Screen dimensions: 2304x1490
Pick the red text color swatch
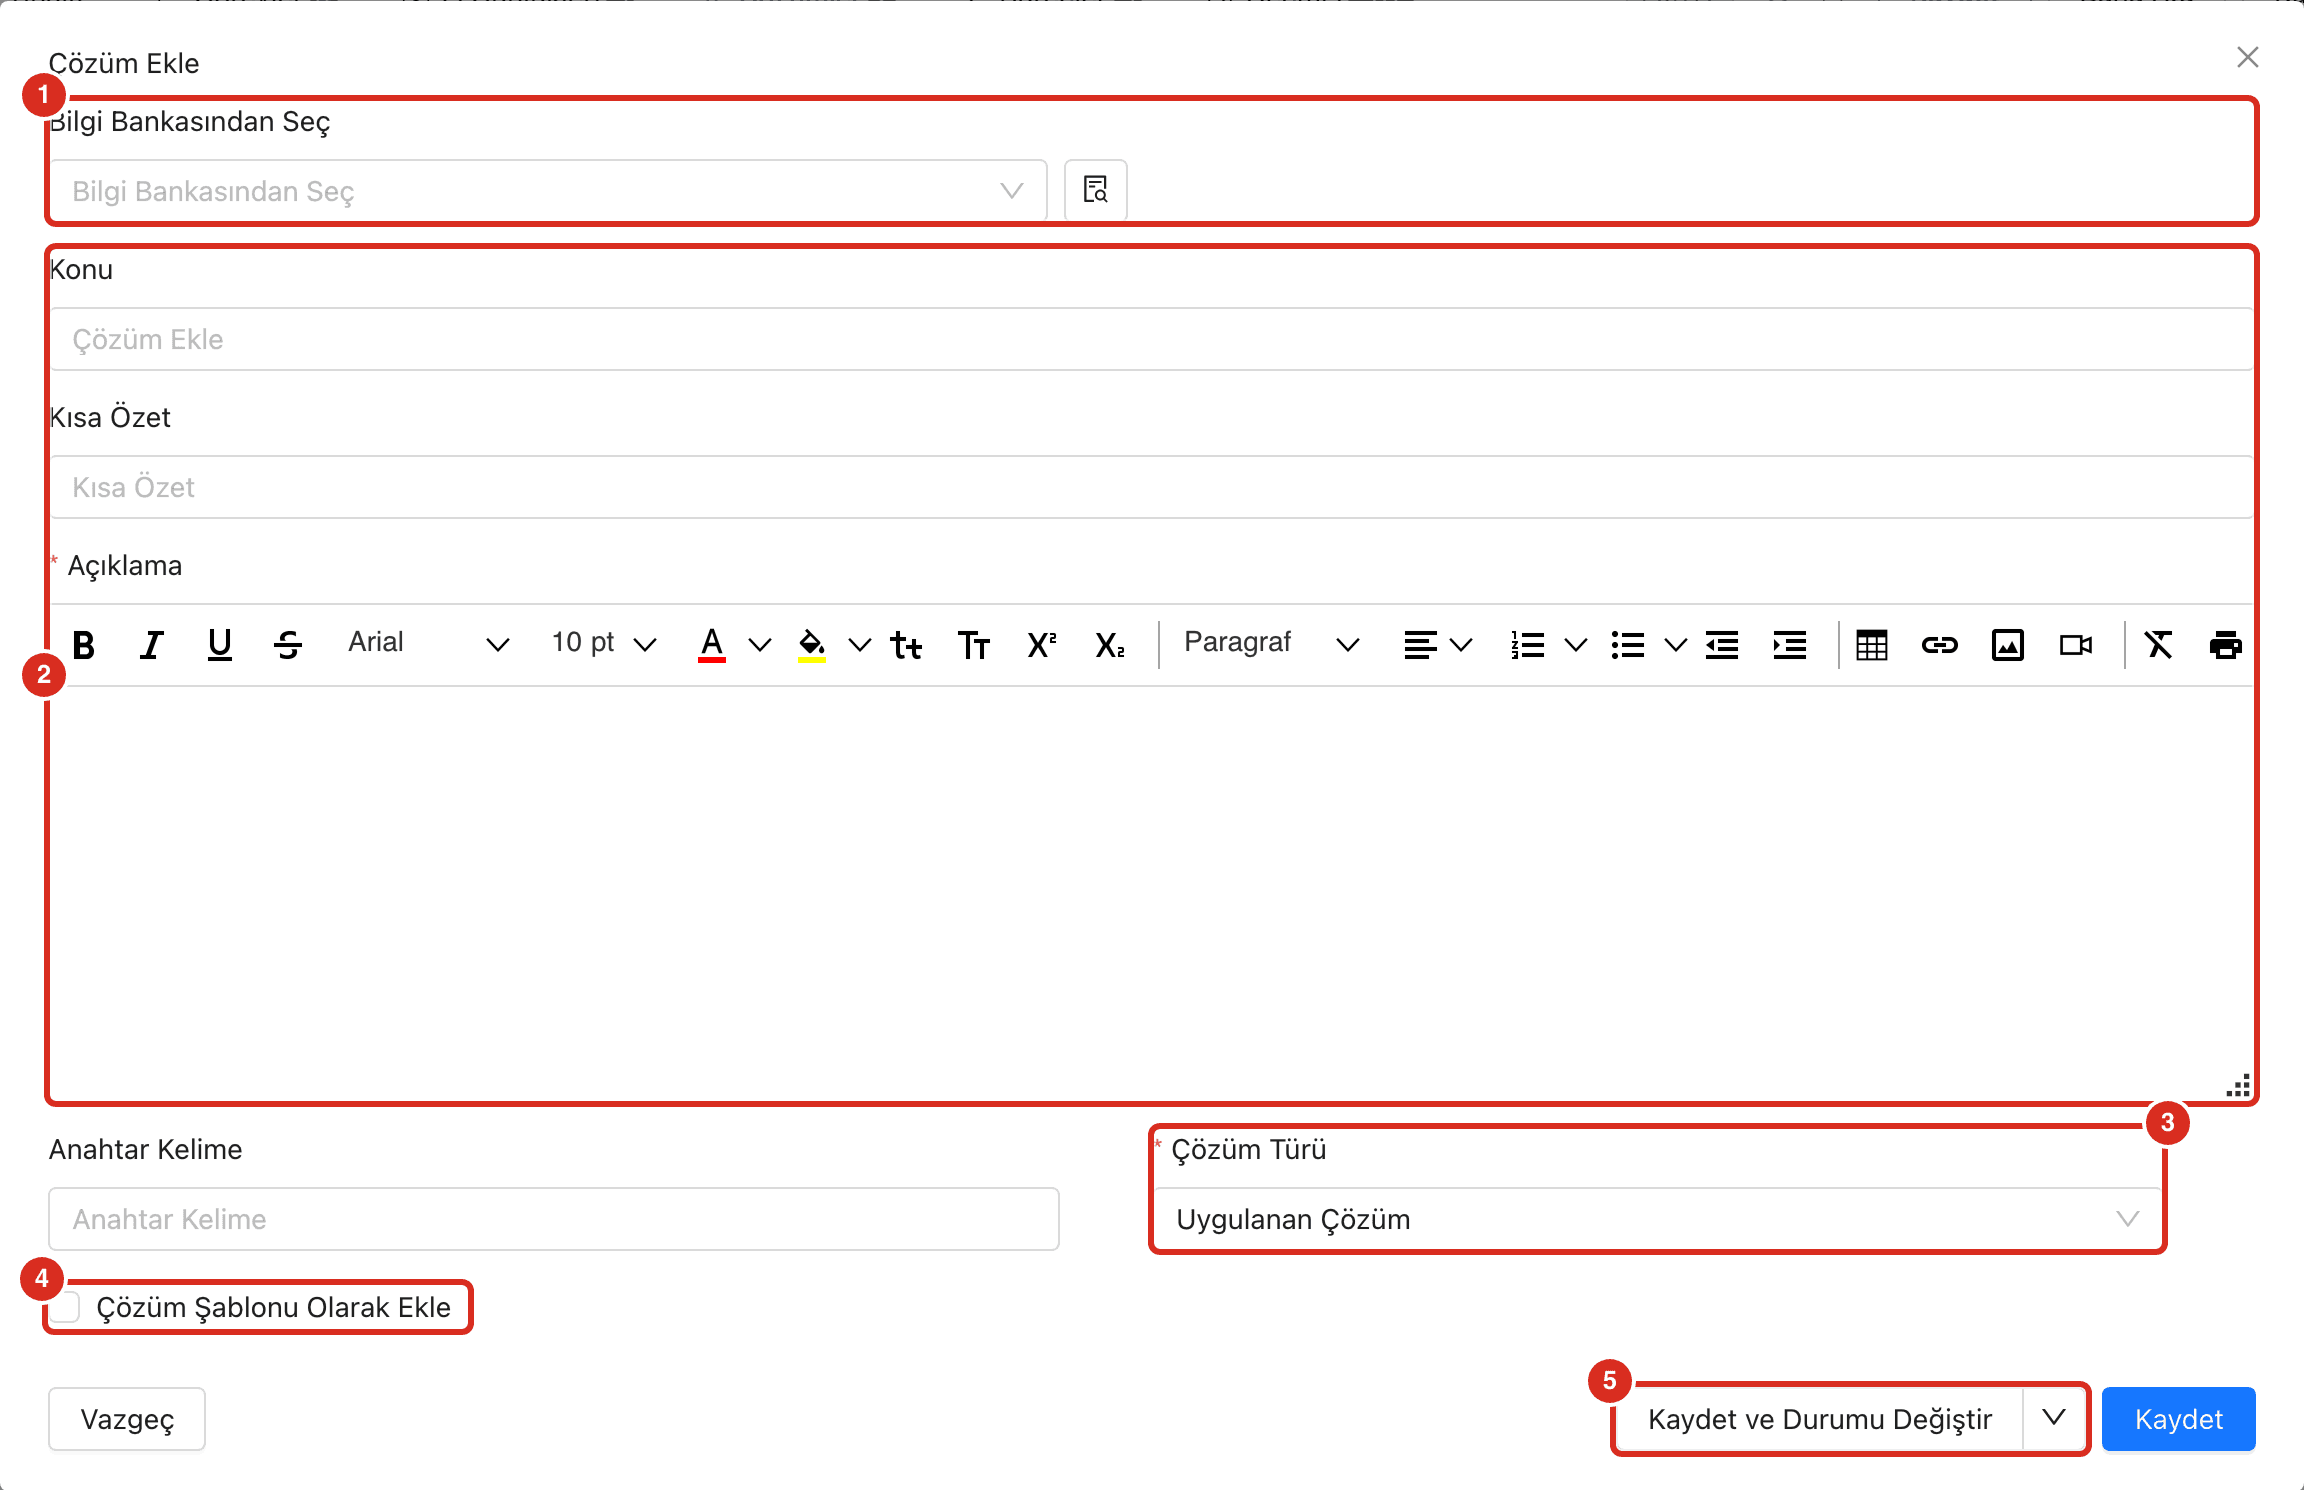711,645
